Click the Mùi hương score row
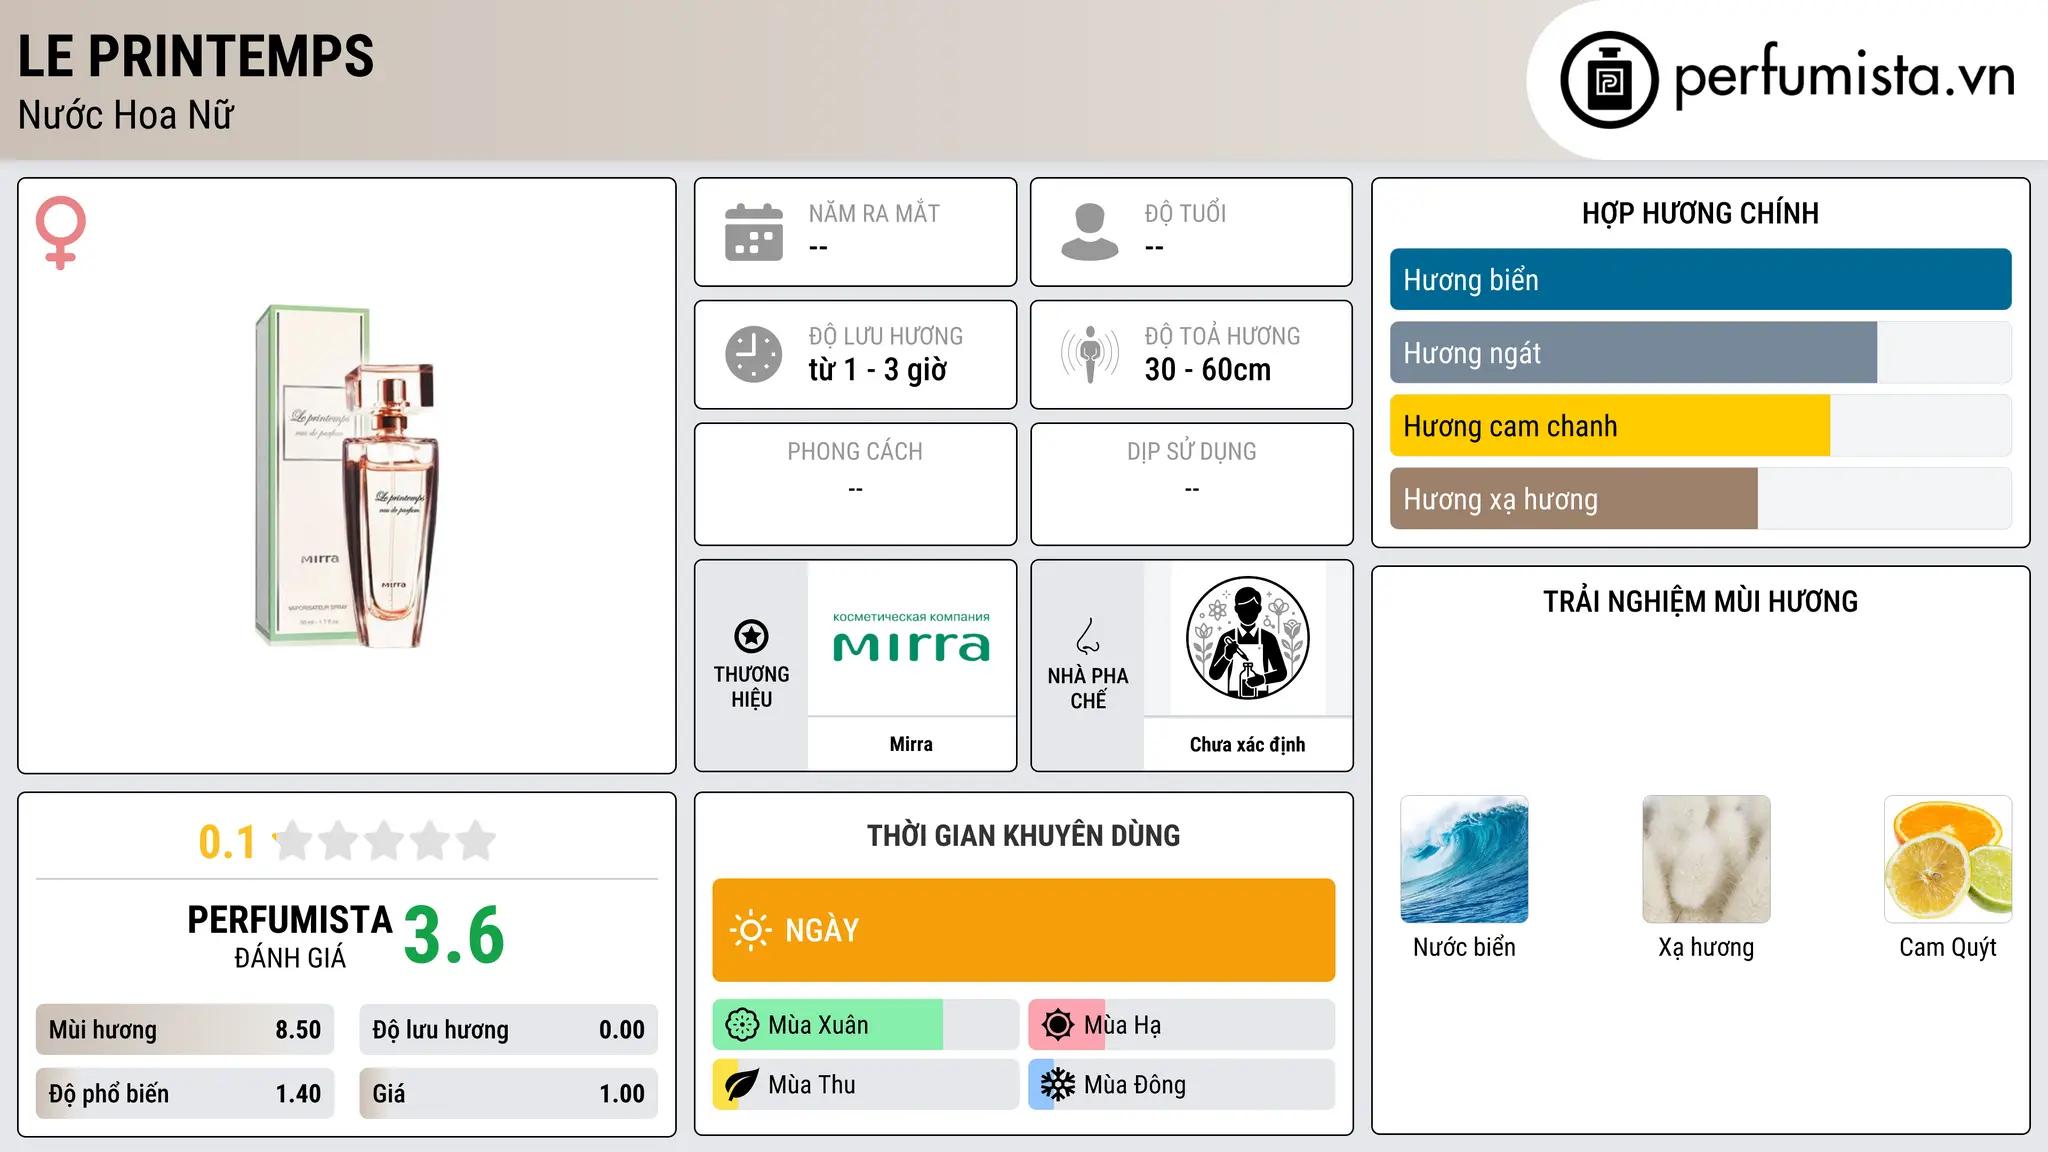This screenshot has height=1152, width=2048. pos(185,1030)
